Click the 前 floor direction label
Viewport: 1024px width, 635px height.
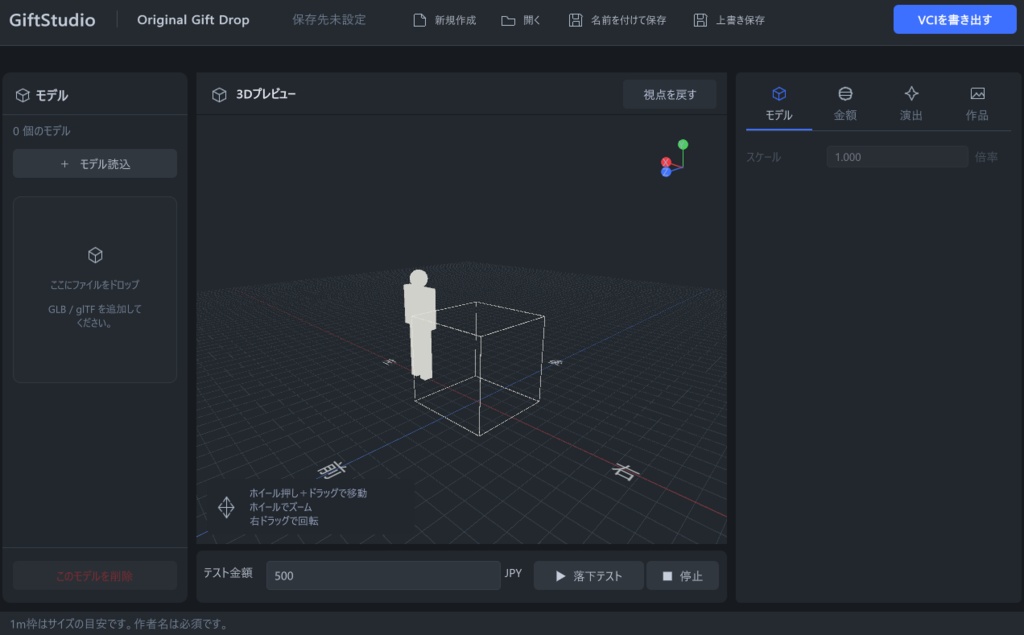click(x=332, y=469)
